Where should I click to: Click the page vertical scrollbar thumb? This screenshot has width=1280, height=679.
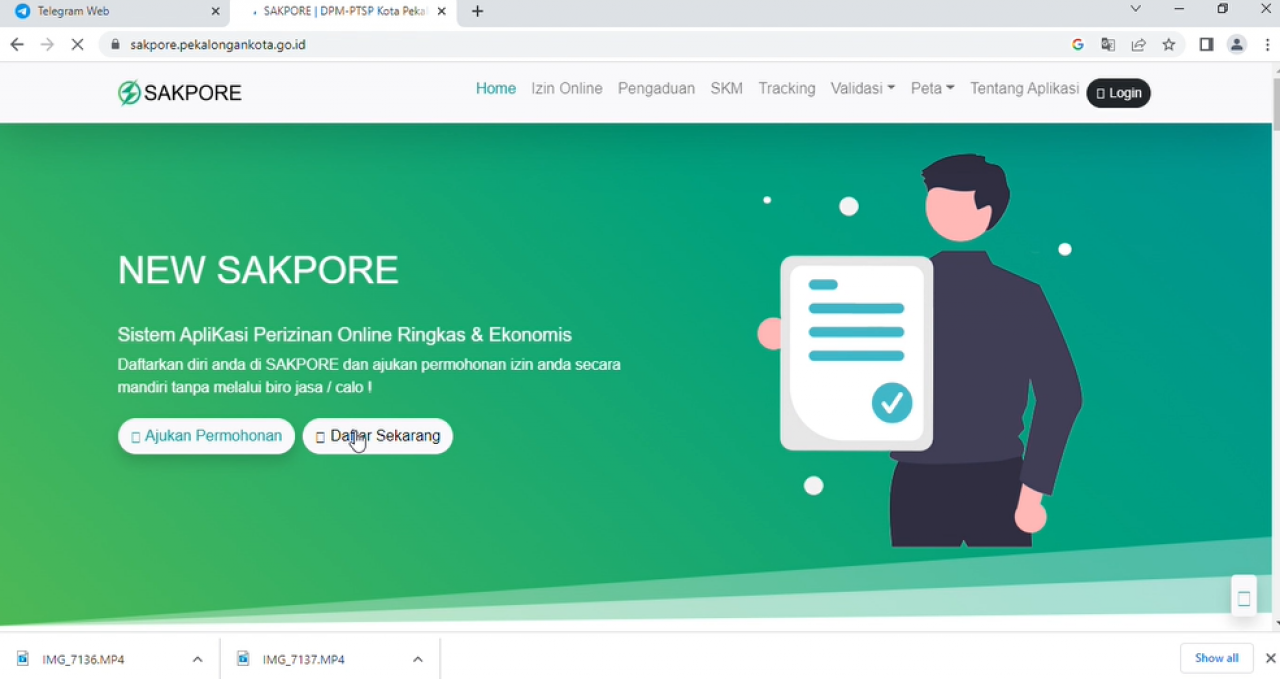(1275, 105)
